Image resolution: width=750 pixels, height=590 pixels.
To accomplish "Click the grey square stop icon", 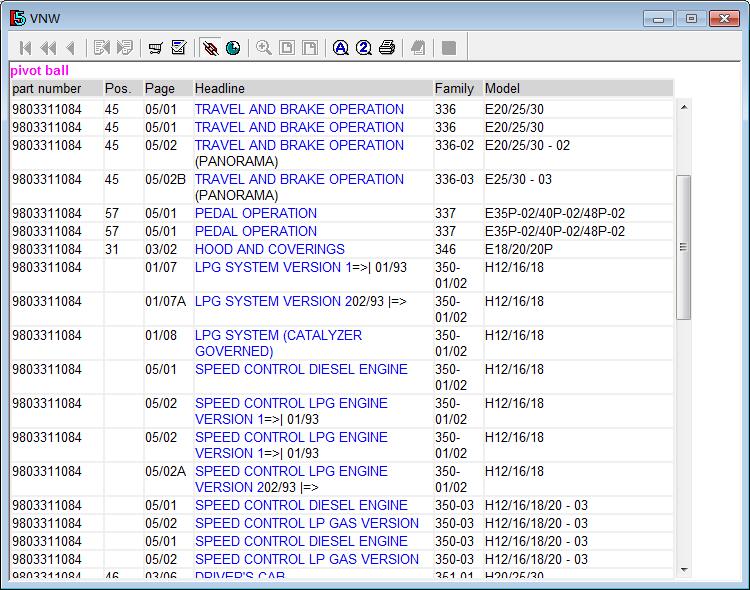I will coord(449,48).
